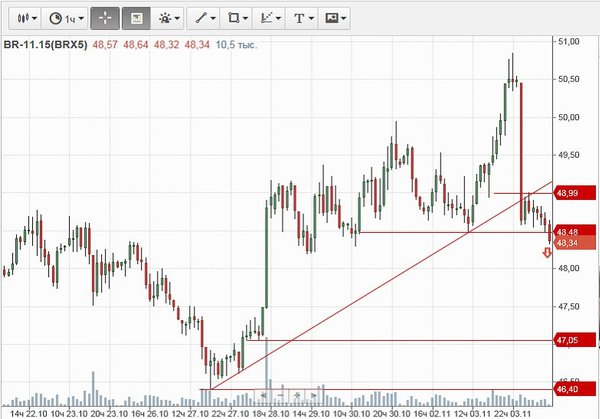
Task: Select the text annotation tool
Action: click(302, 18)
